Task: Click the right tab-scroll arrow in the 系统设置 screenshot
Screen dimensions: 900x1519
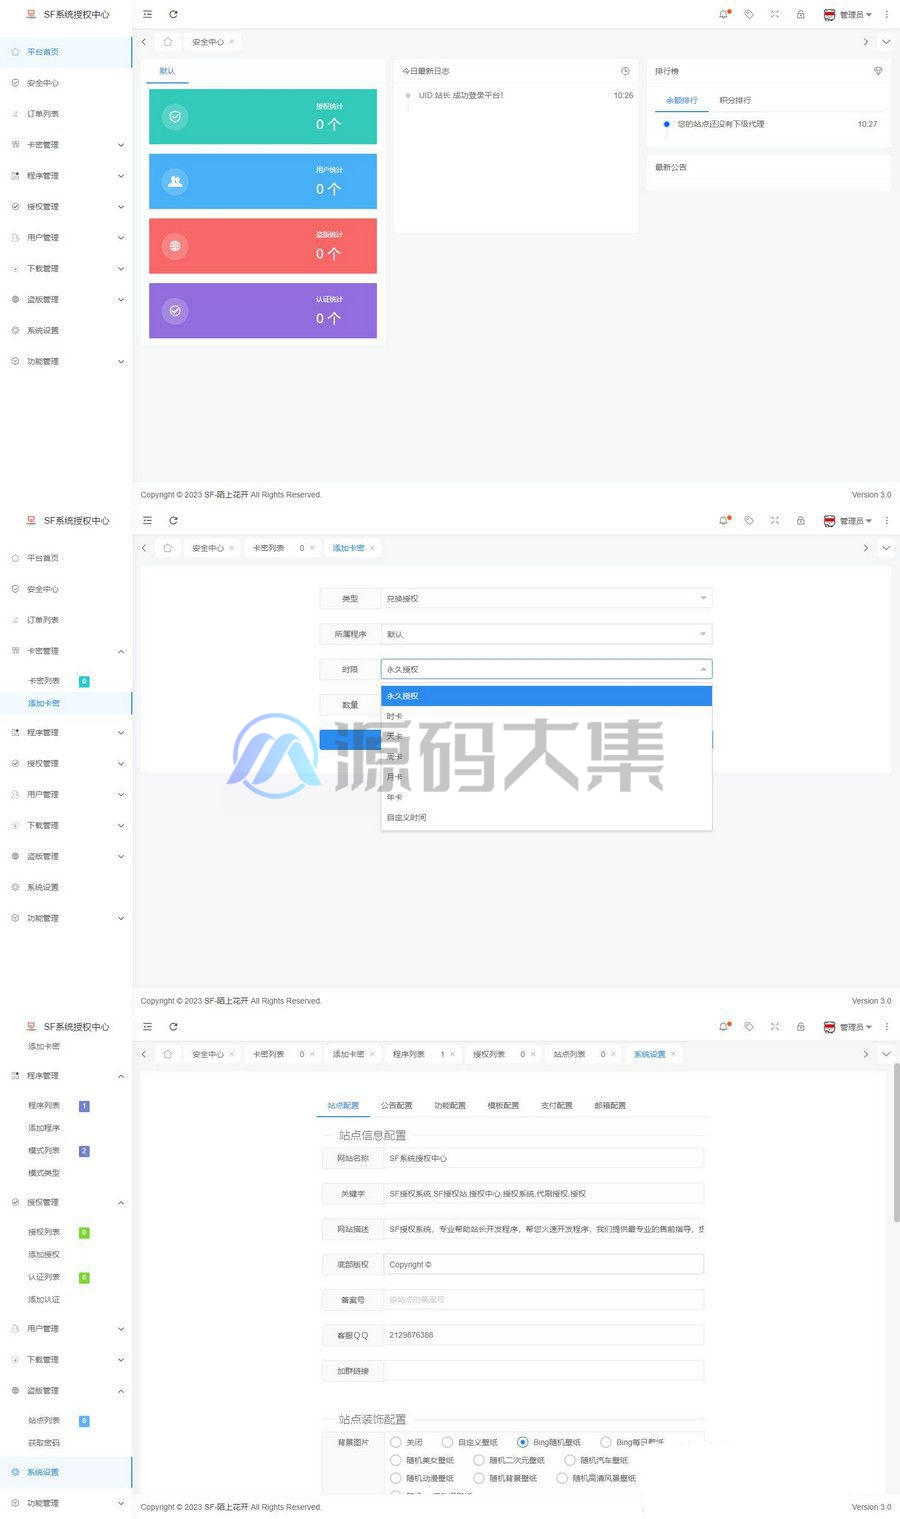Action: click(x=865, y=1054)
